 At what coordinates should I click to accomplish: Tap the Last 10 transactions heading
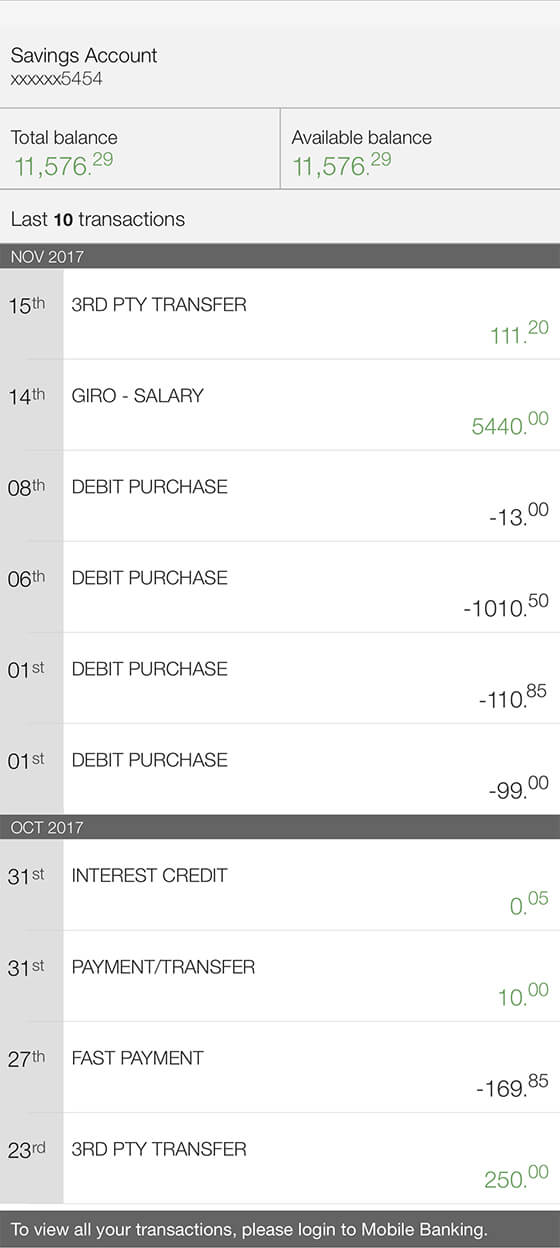point(98,219)
